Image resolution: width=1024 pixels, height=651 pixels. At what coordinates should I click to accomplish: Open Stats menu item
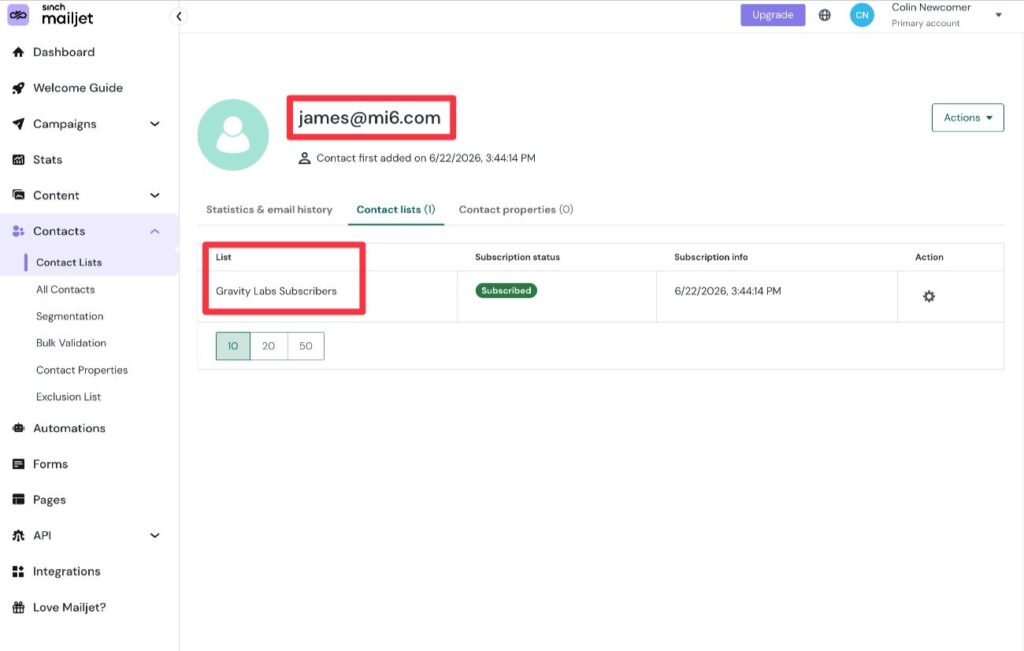pos(48,160)
